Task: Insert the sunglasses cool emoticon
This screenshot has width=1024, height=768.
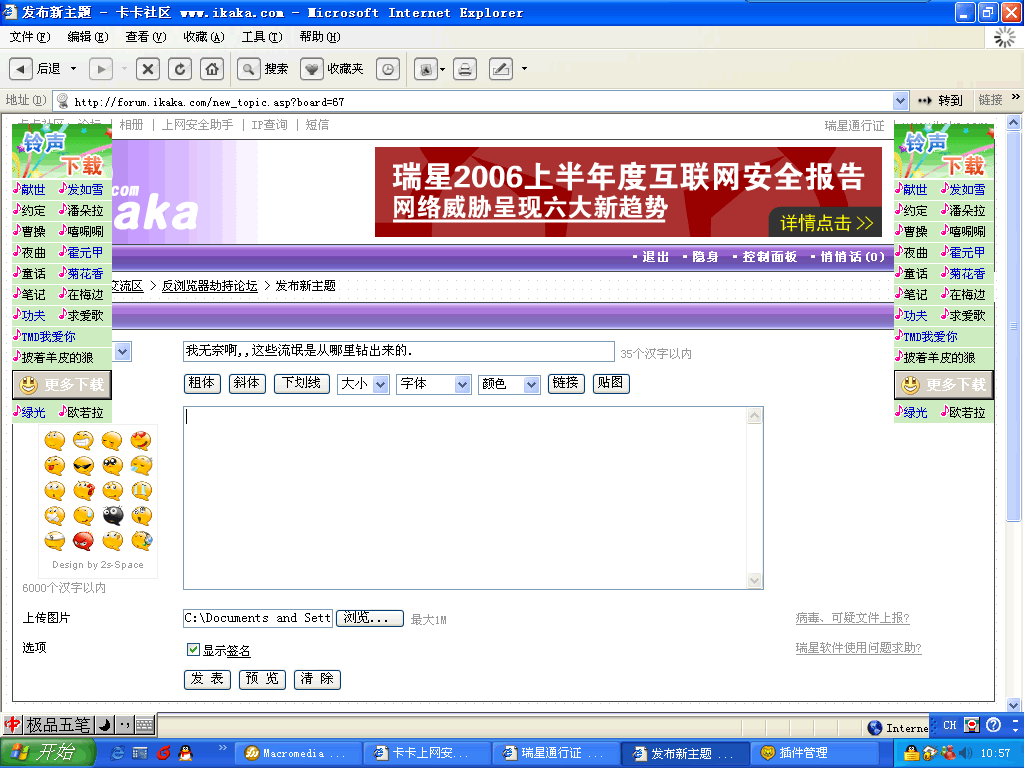Action: [83, 465]
